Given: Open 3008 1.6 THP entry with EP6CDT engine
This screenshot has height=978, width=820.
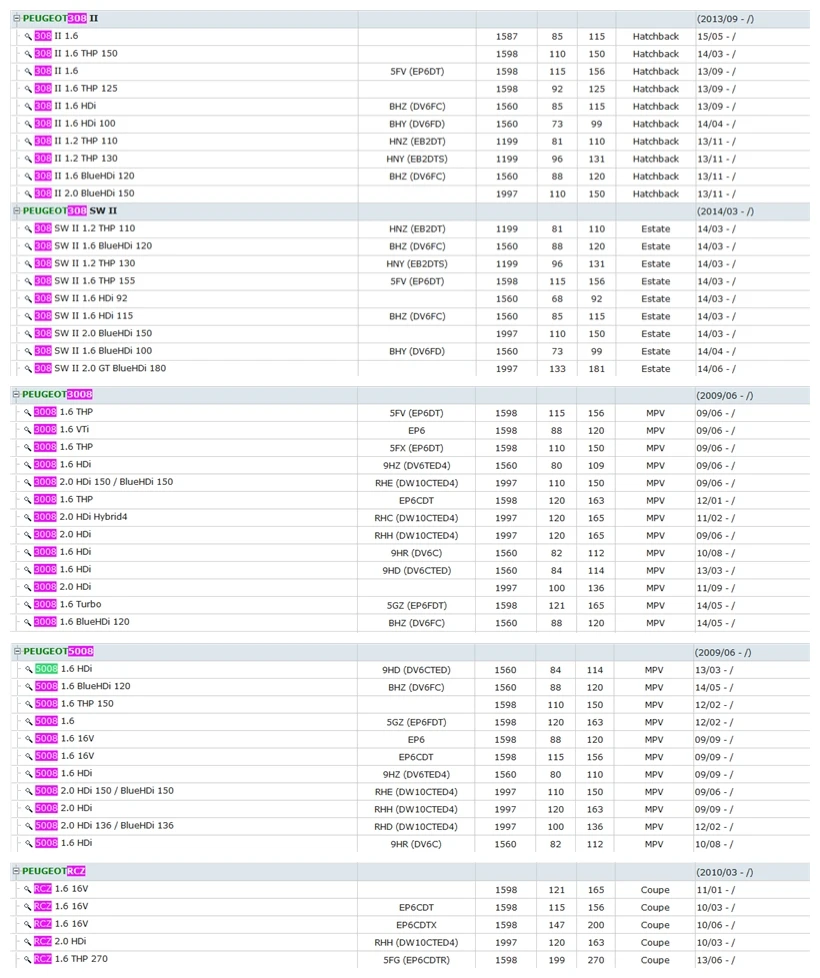Looking at the screenshot, I should (x=63, y=499).
